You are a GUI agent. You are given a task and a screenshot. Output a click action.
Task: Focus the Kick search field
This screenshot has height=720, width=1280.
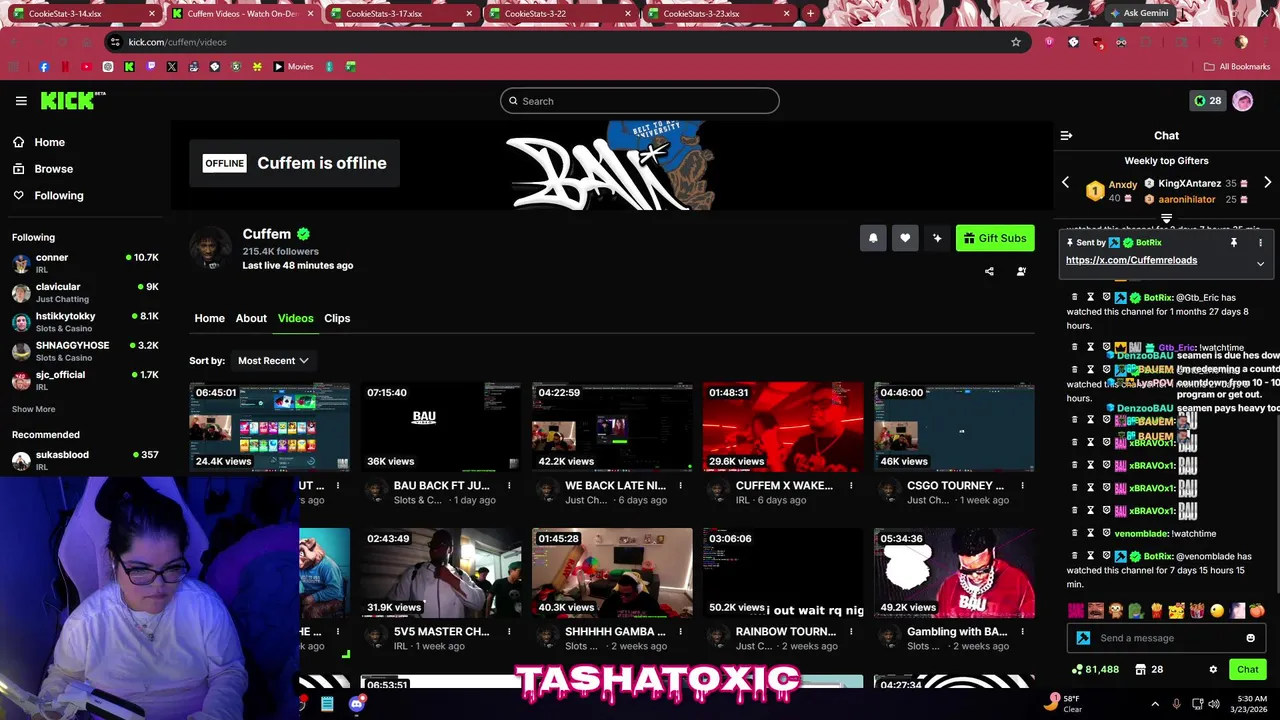pyautogui.click(x=639, y=101)
